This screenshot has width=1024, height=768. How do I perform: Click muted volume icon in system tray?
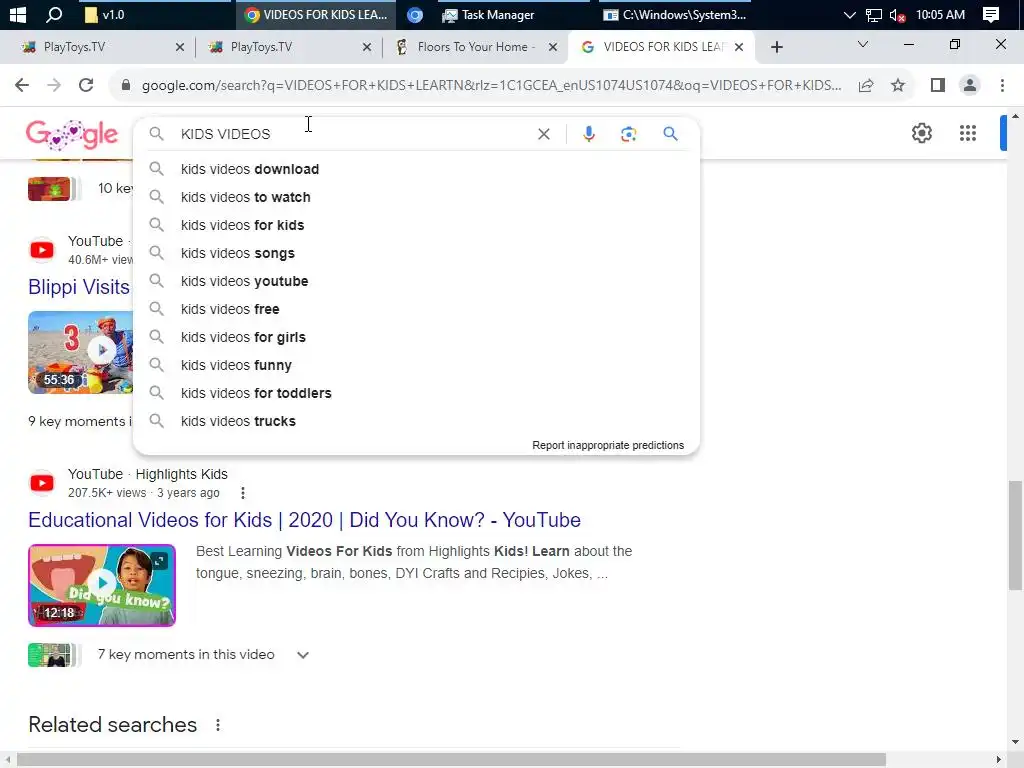tap(897, 15)
